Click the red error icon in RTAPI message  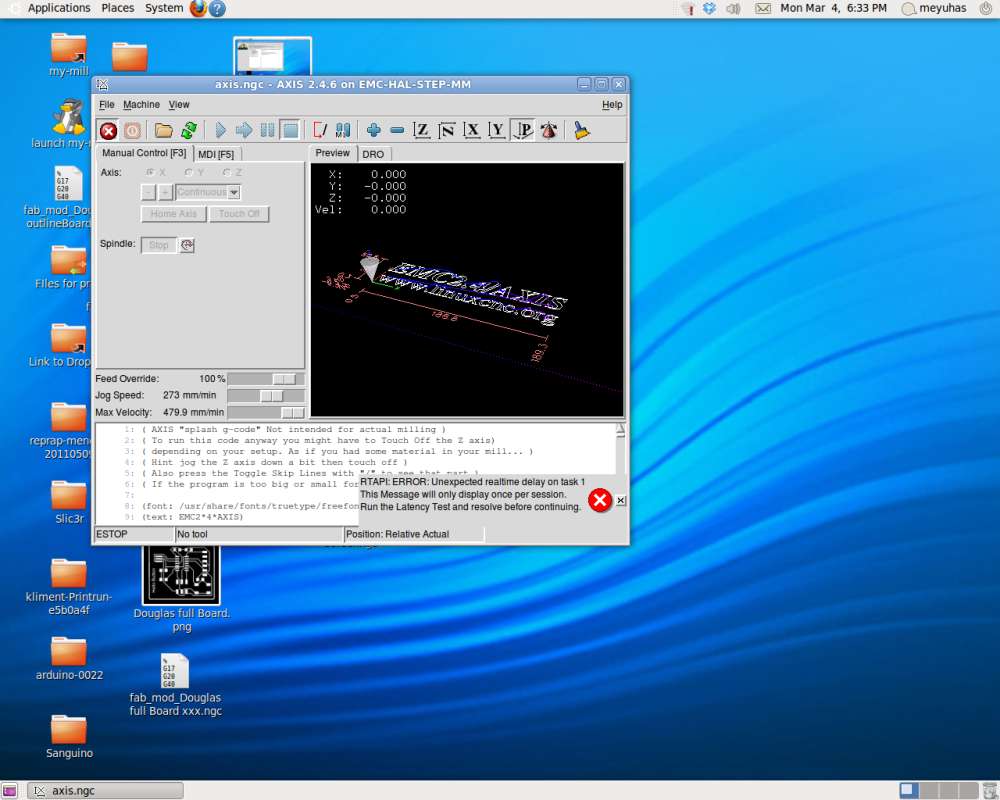click(599, 500)
